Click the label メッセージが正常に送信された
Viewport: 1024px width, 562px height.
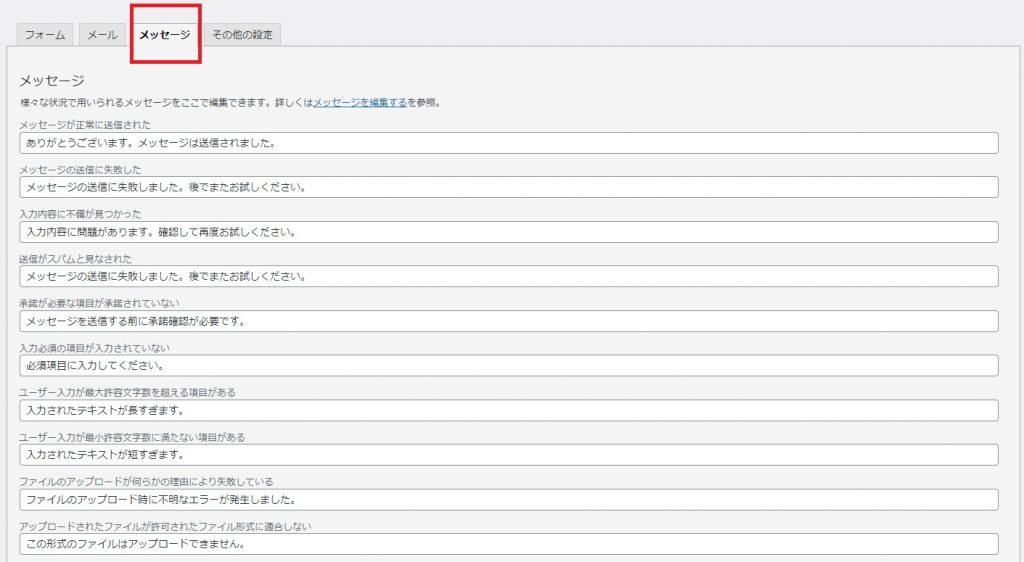point(85,125)
